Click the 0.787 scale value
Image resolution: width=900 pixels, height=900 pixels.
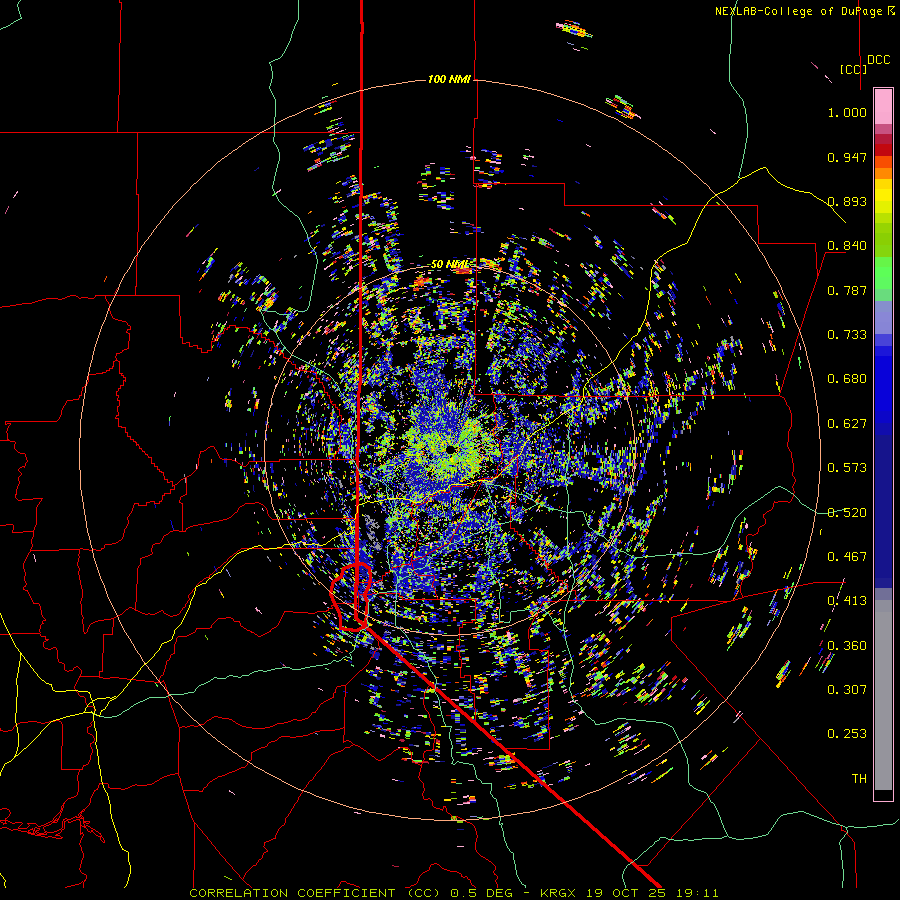[x=847, y=290]
